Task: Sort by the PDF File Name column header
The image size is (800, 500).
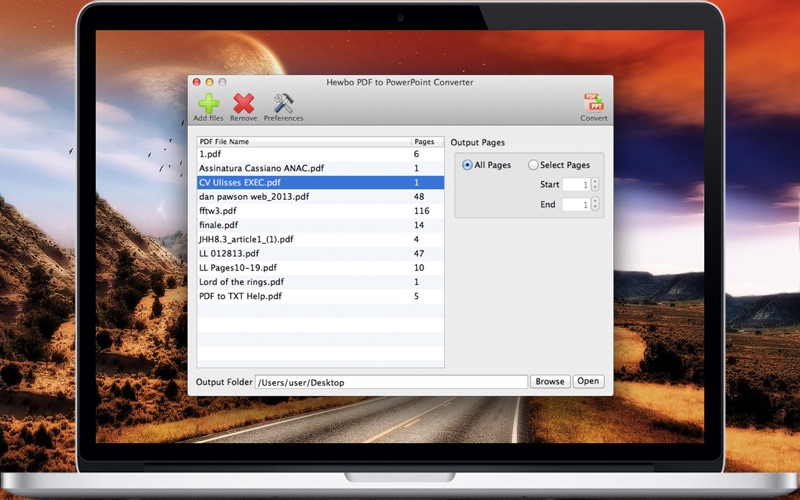Action: pyautogui.click(x=304, y=141)
